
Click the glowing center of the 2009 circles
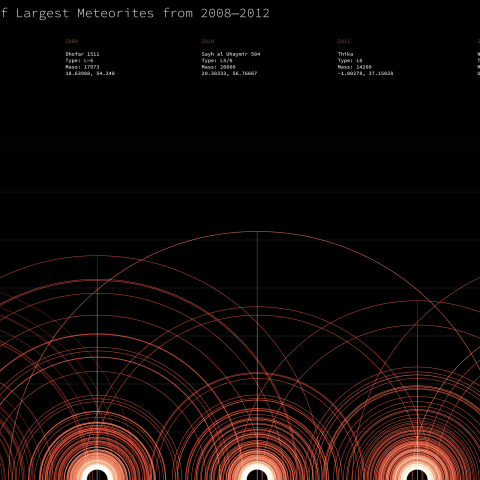coord(97,474)
